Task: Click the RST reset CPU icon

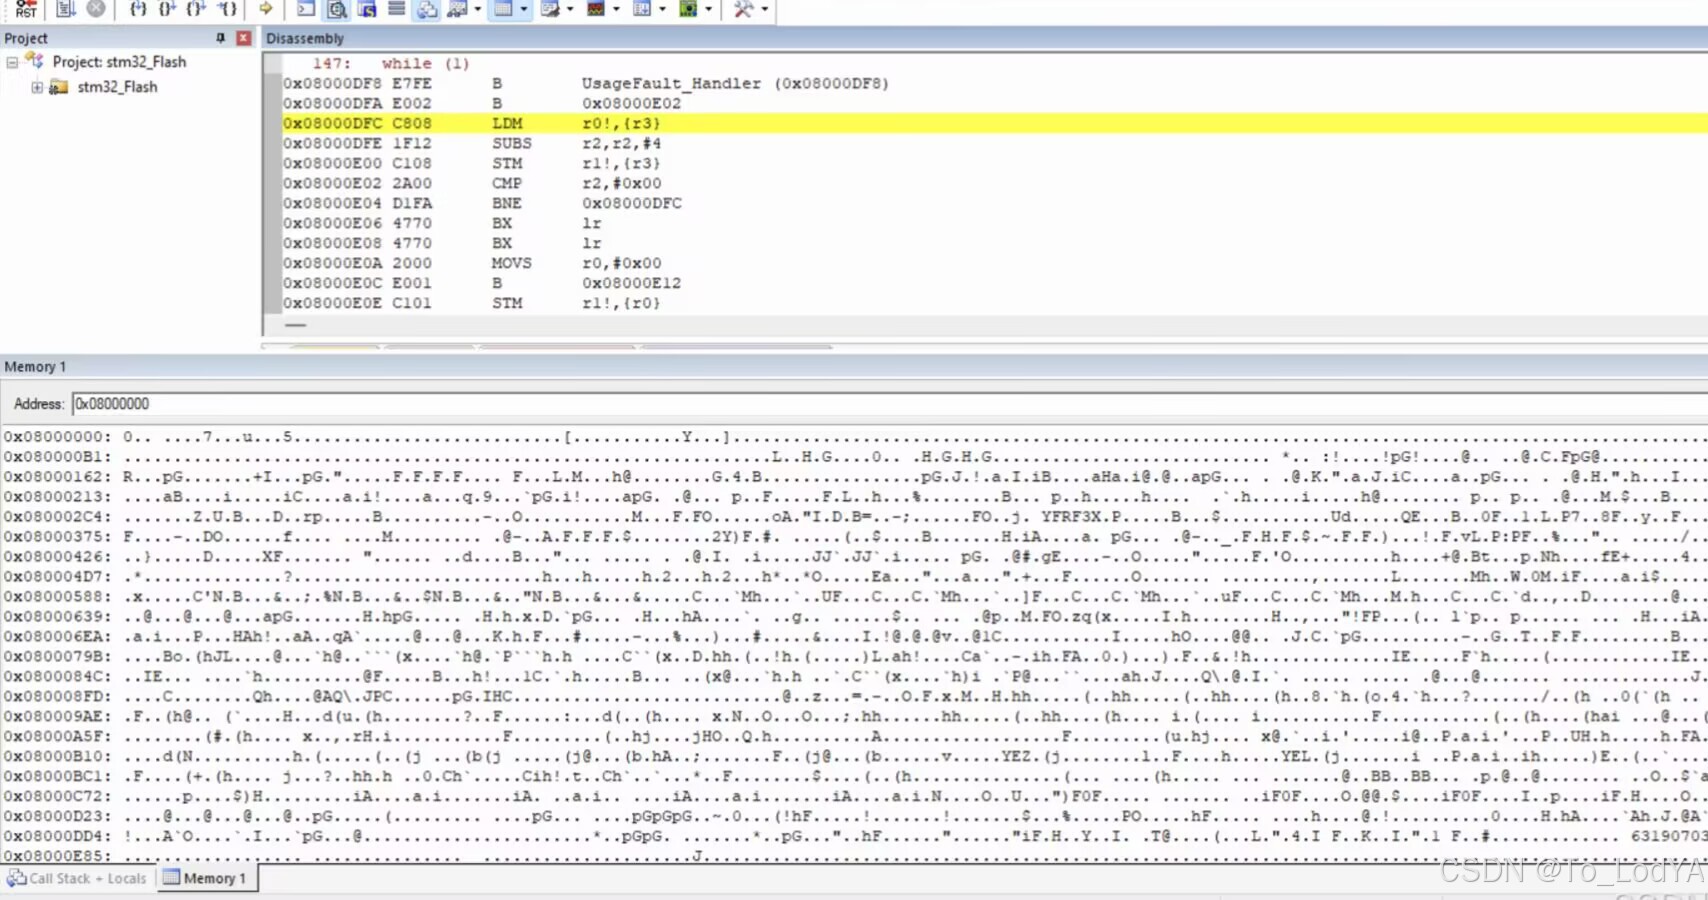Action: pyautogui.click(x=26, y=9)
